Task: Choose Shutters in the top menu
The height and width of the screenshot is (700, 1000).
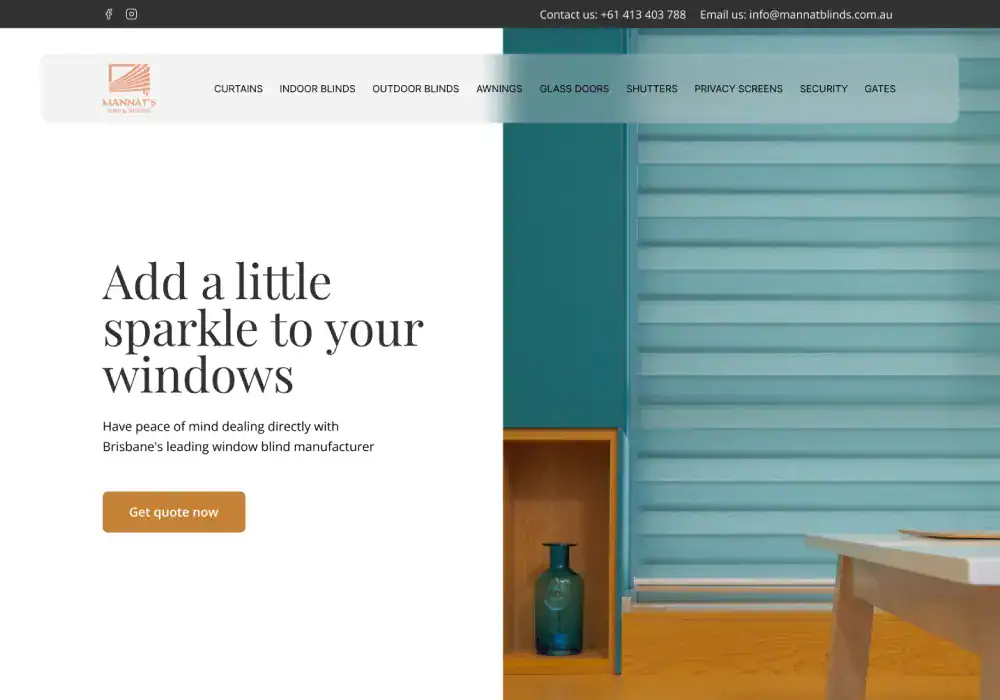Action: pos(651,89)
